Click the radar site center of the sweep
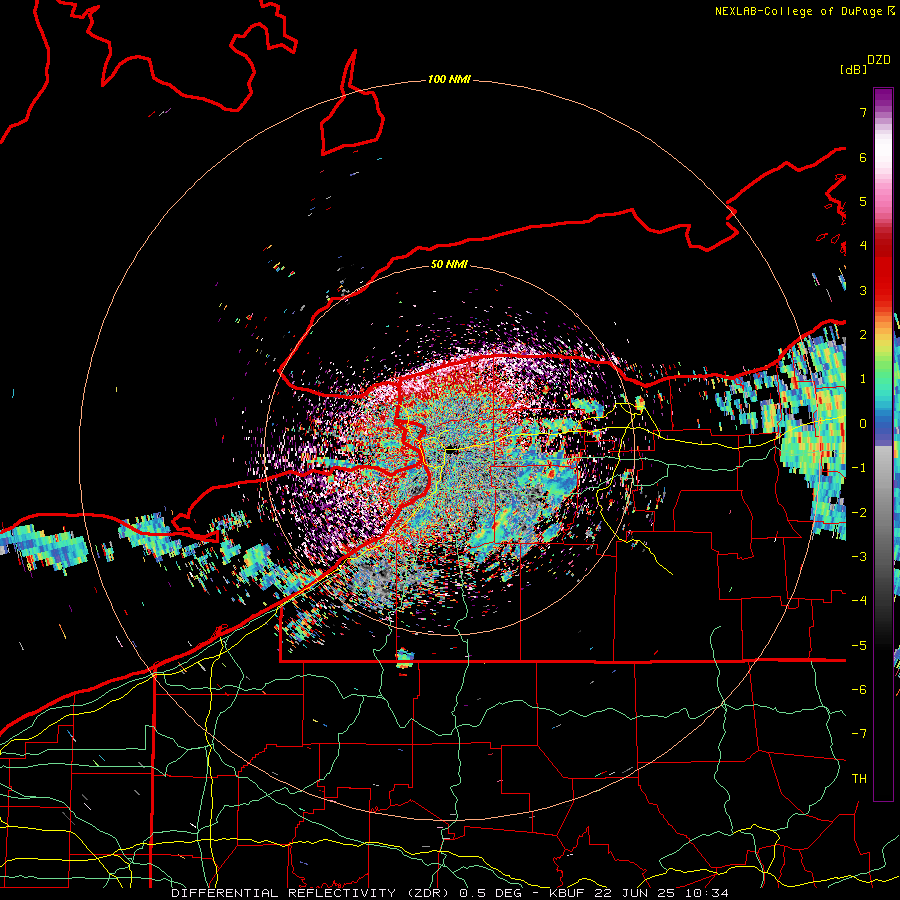 tap(450, 451)
